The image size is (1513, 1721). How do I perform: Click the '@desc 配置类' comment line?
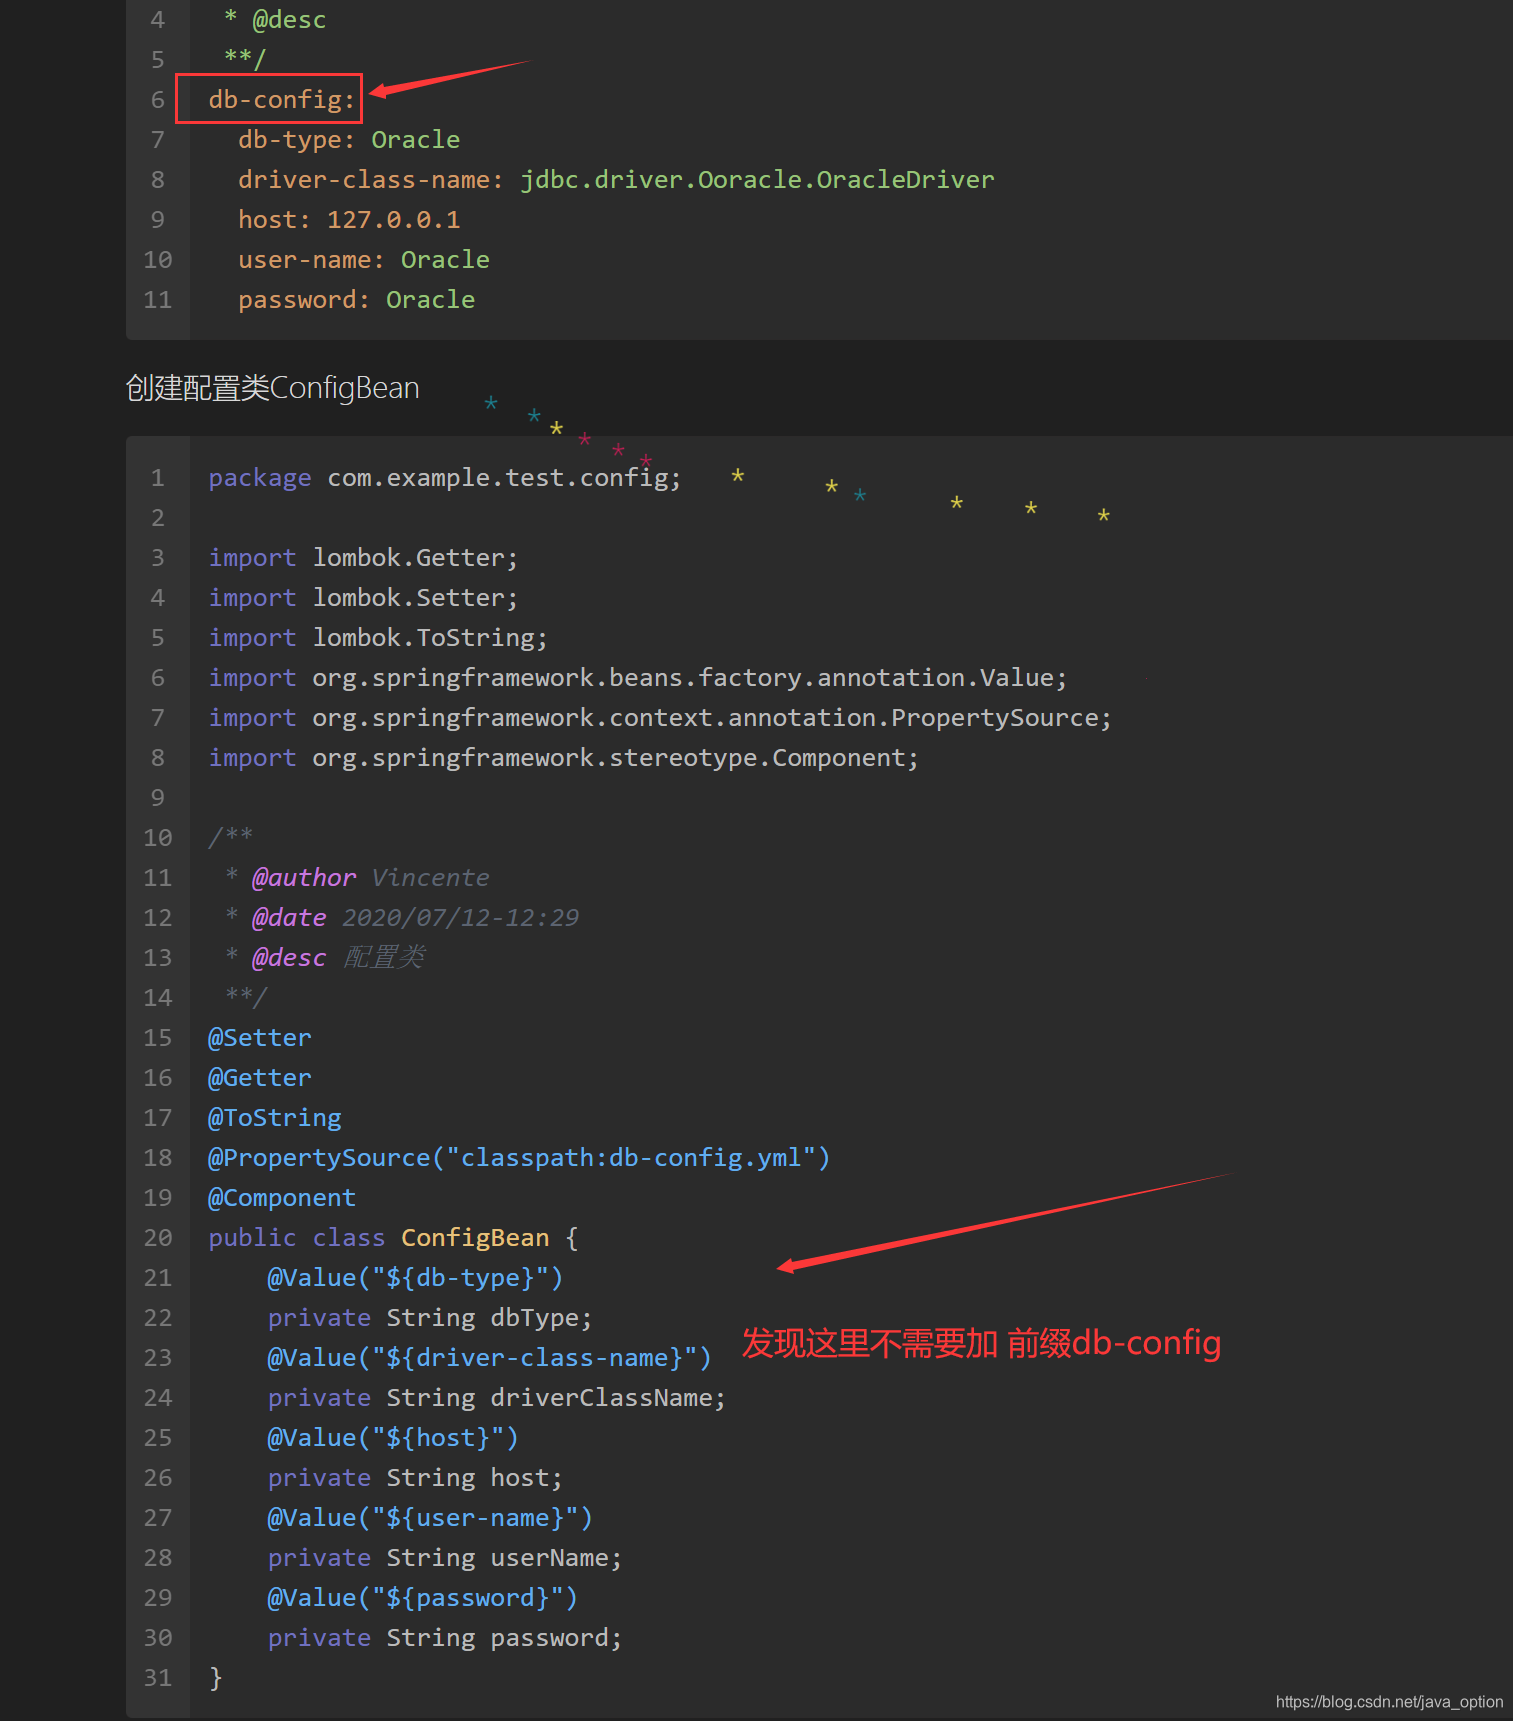325,958
